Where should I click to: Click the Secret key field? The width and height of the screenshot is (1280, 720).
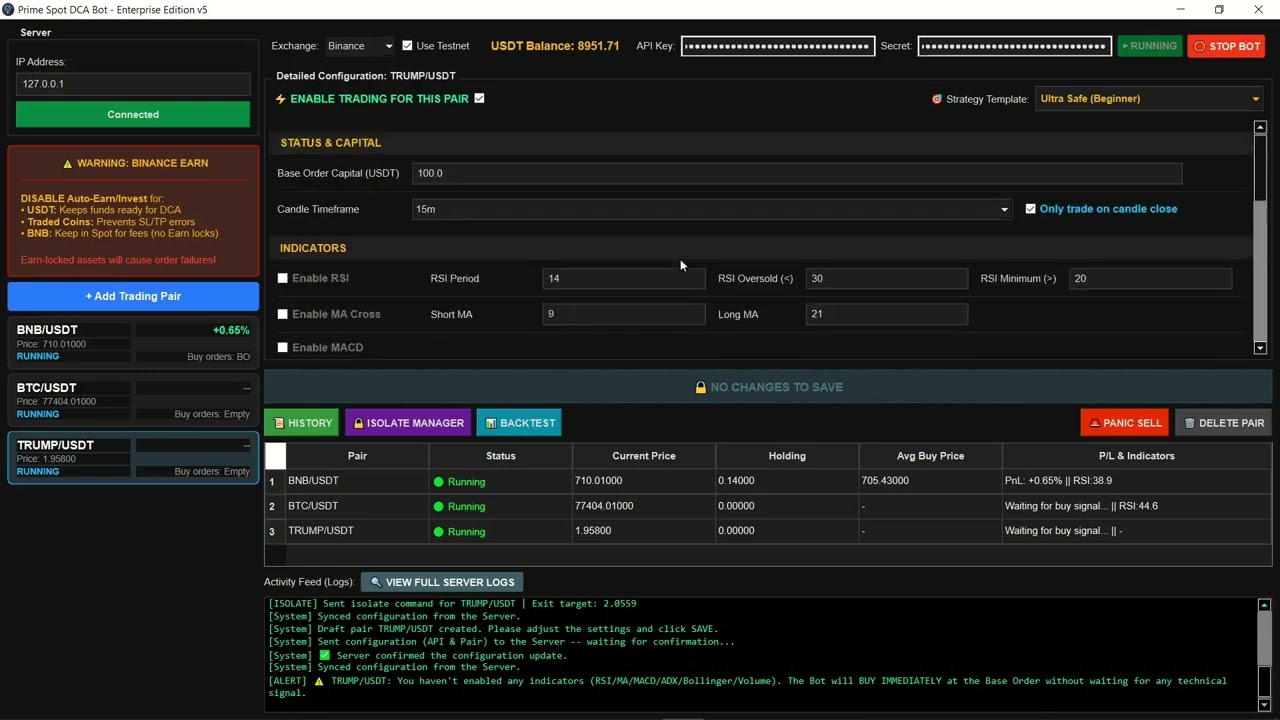pyautogui.click(x=1015, y=46)
